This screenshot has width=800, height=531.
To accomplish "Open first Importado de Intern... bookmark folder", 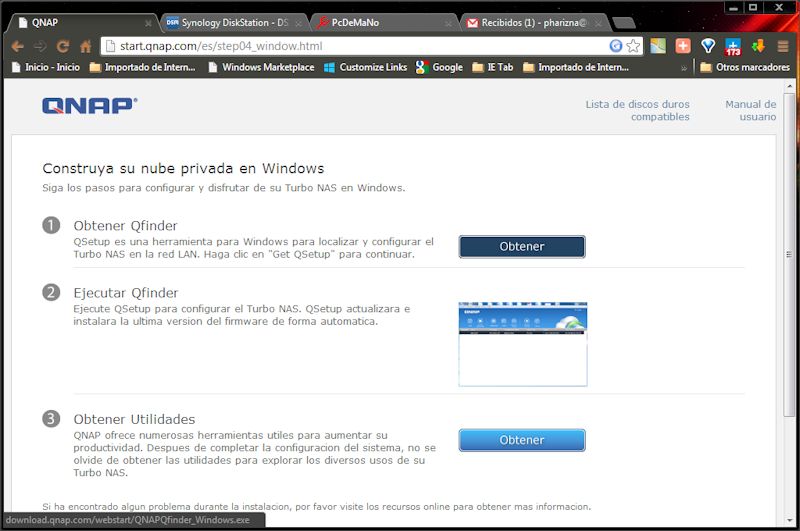I will (142, 67).
